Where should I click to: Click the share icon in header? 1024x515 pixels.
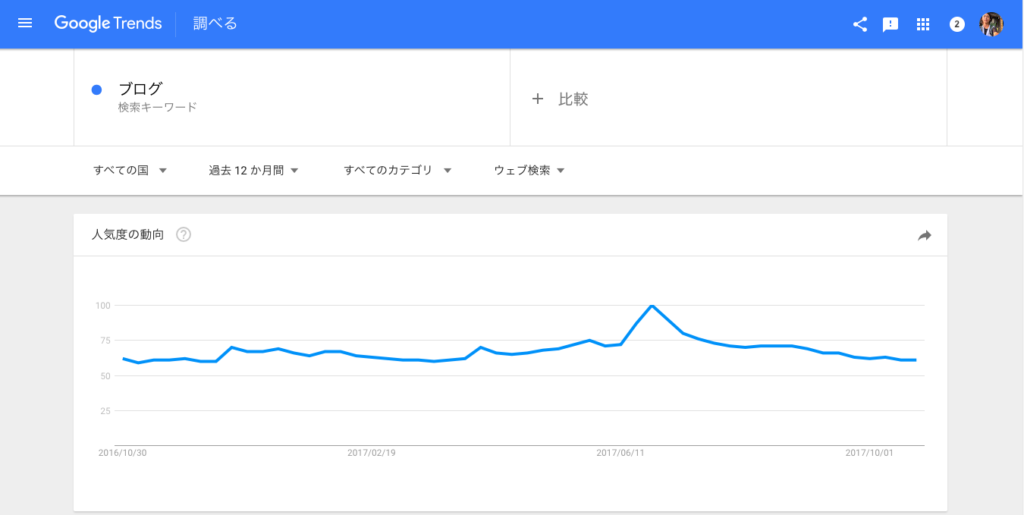(859, 24)
